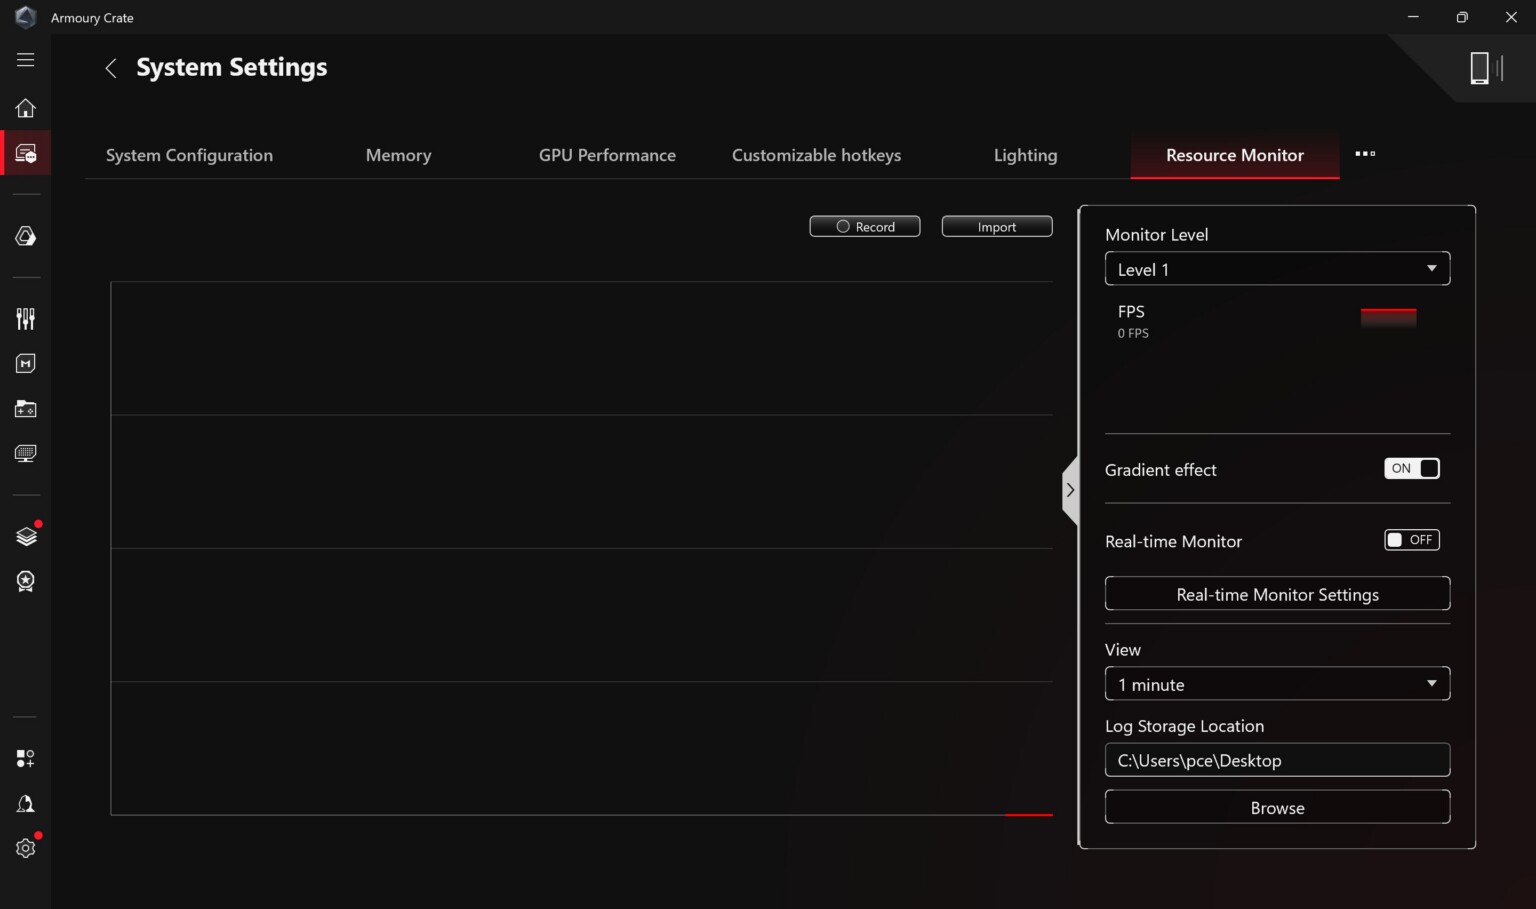Screen dimensions: 1536x909
Task: Enable the Real-time Monitor switch
Action: click(1411, 540)
